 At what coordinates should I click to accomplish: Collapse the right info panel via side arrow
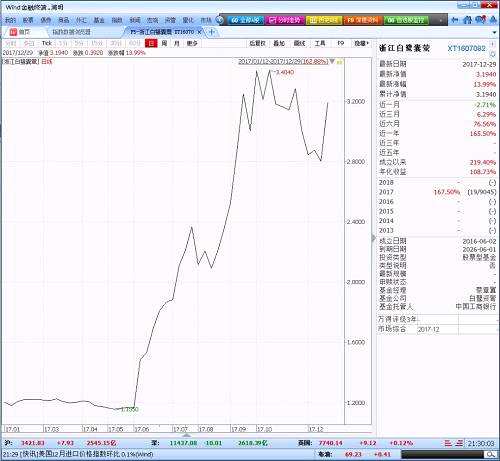(x=373, y=237)
